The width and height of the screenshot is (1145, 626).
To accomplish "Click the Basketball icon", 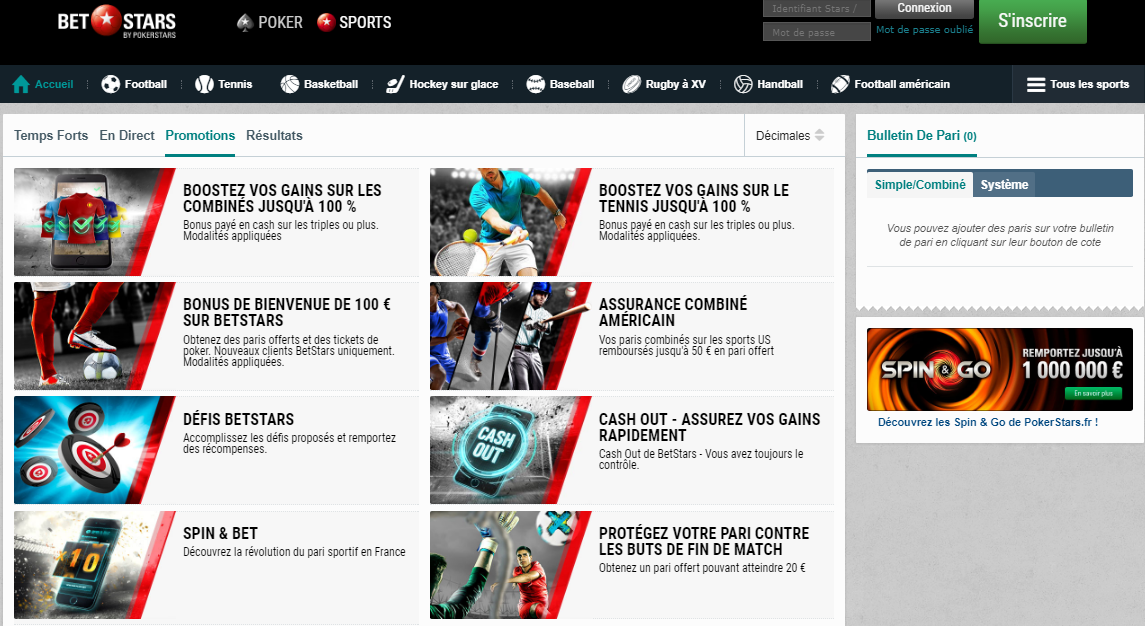I will (290, 84).
